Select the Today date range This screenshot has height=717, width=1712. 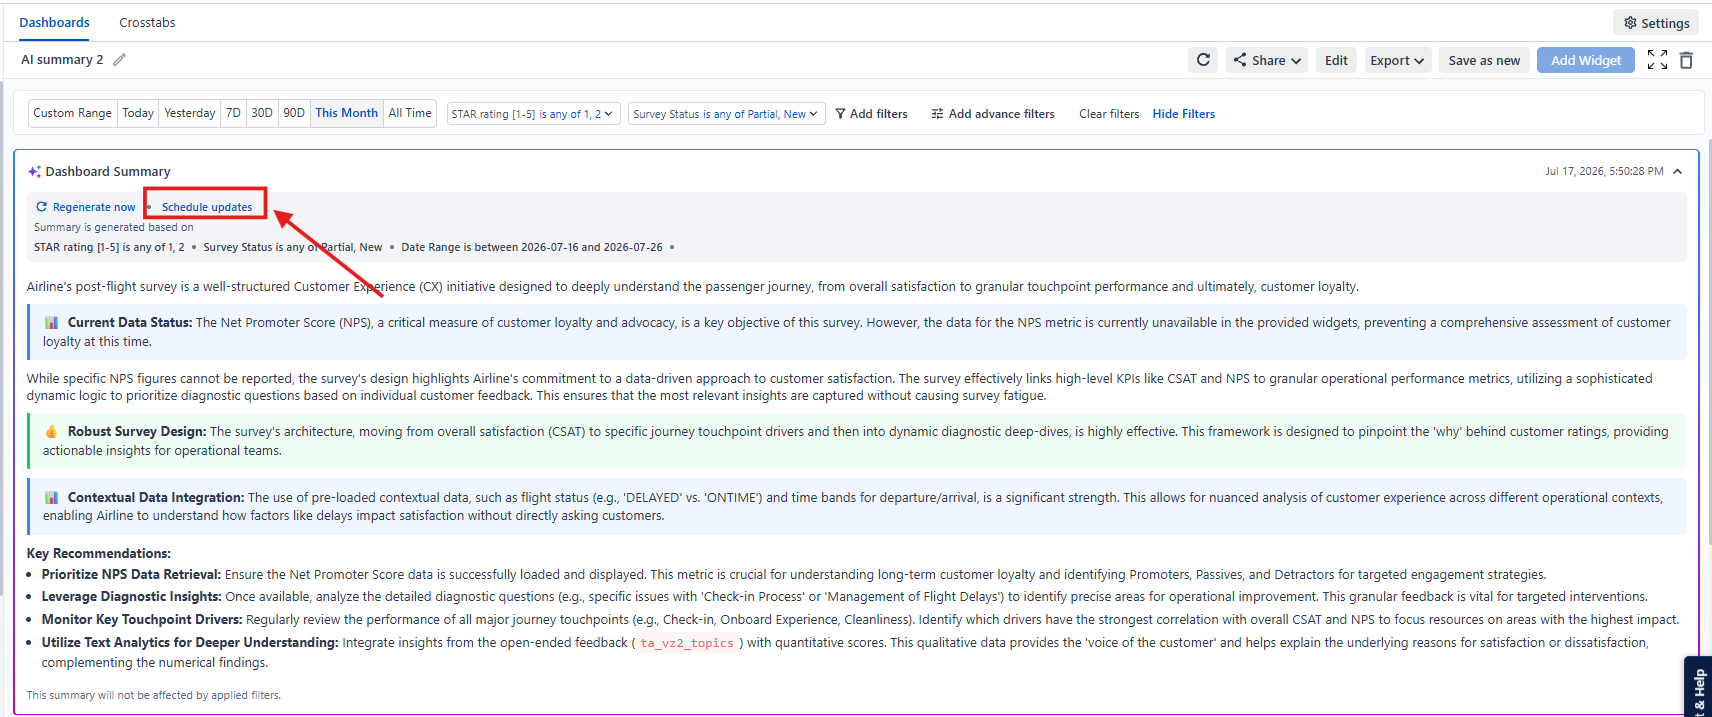(138, 113)
